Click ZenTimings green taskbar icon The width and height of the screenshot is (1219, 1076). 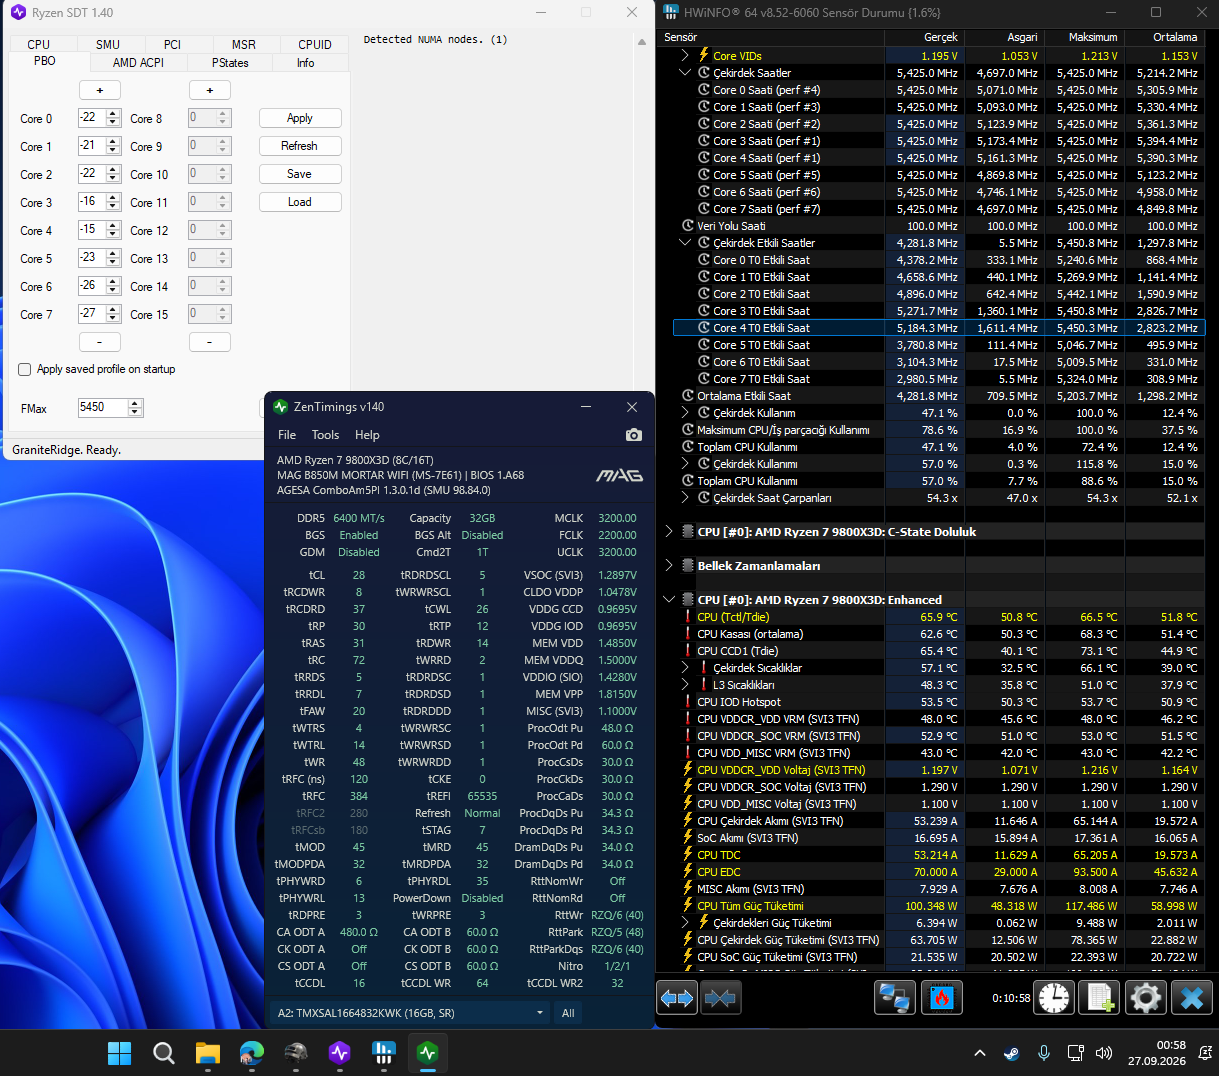click(427, 1052)
